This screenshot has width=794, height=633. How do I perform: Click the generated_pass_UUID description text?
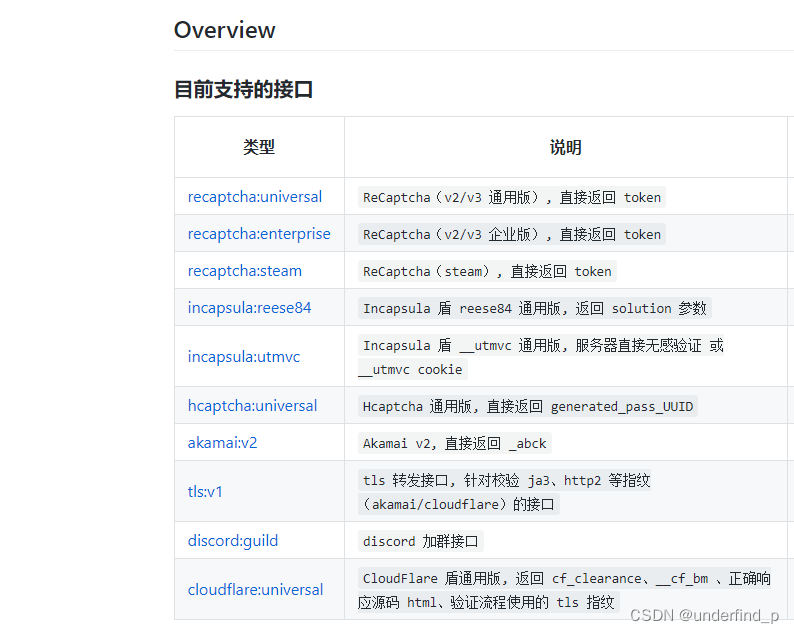pos(528,406)
